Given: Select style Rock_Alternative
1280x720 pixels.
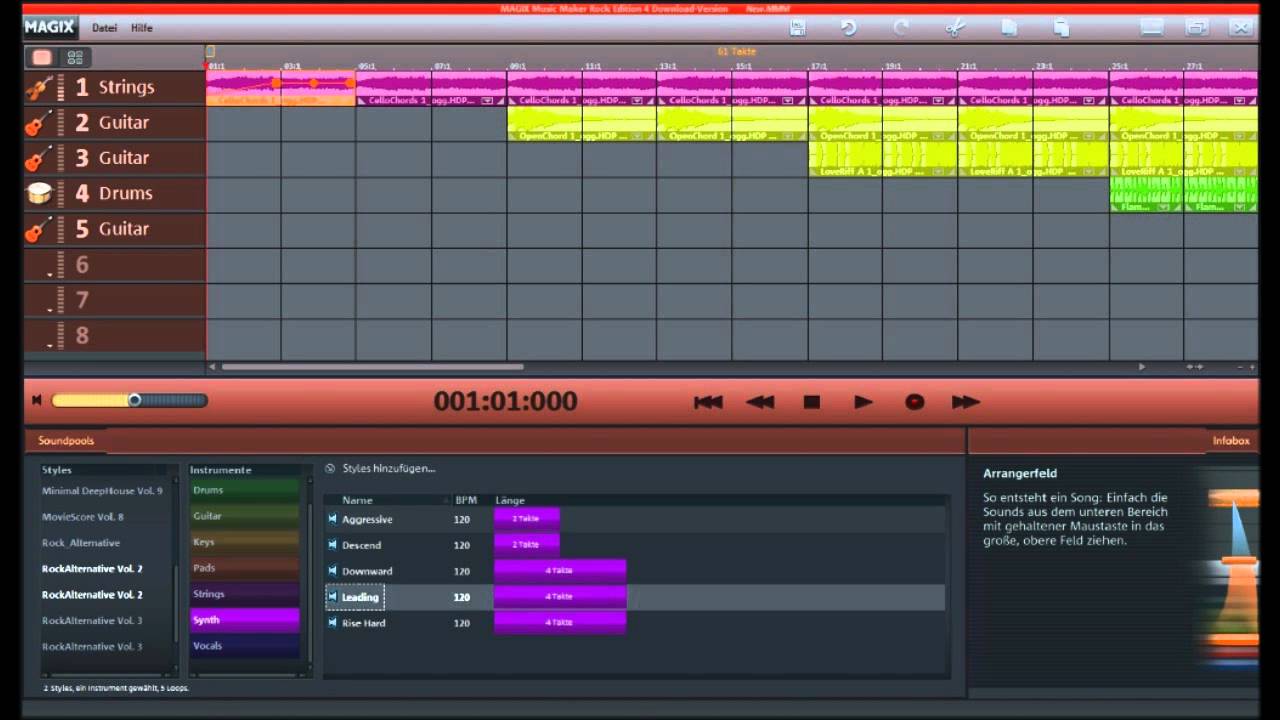Looking at the screenshot, I should coord(81,543).
